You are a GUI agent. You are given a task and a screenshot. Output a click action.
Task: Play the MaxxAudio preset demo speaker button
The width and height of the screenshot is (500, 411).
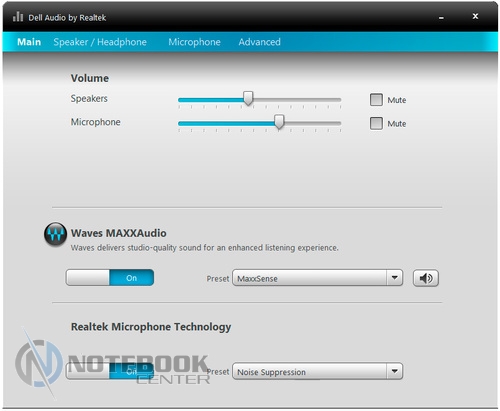pos(426,278)
